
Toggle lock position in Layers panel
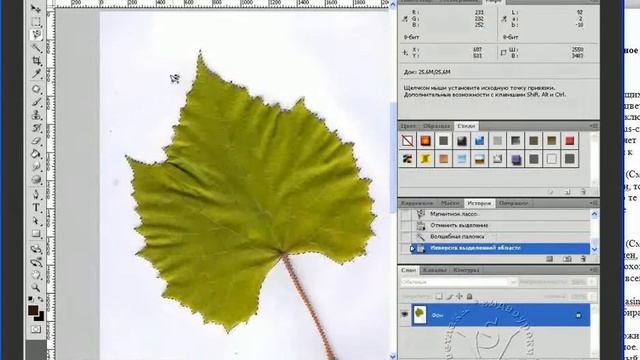pos(459,296)
